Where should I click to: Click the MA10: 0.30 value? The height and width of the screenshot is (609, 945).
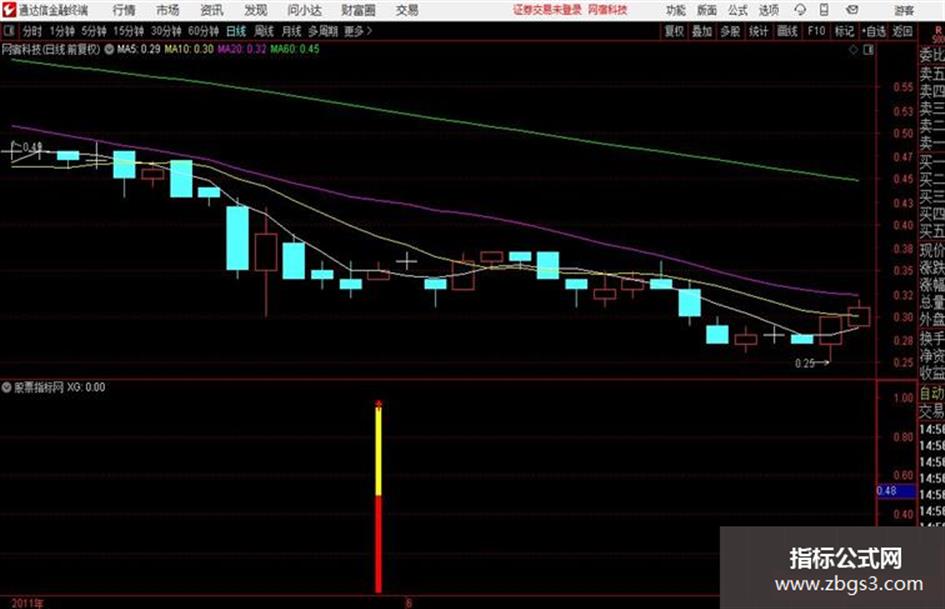(x=189, y=49)
